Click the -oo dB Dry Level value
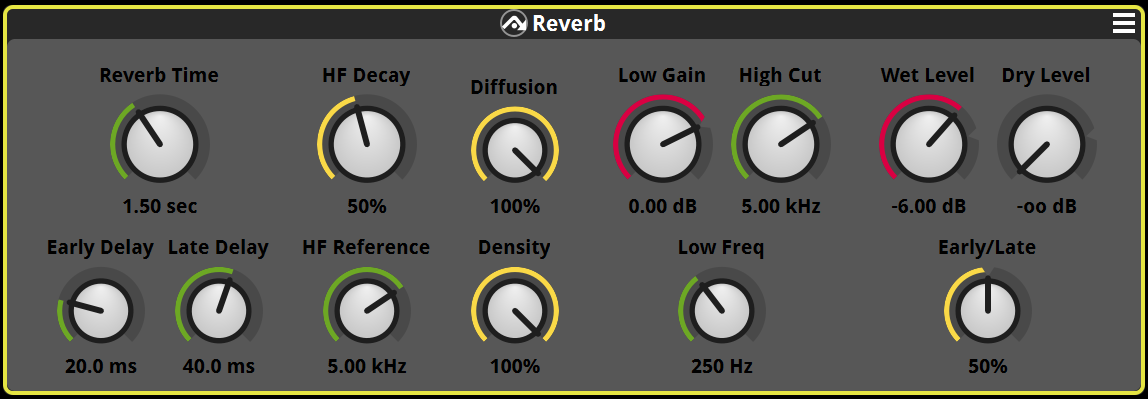The width and height of the screenshot is (1148, 399). 1047,206
